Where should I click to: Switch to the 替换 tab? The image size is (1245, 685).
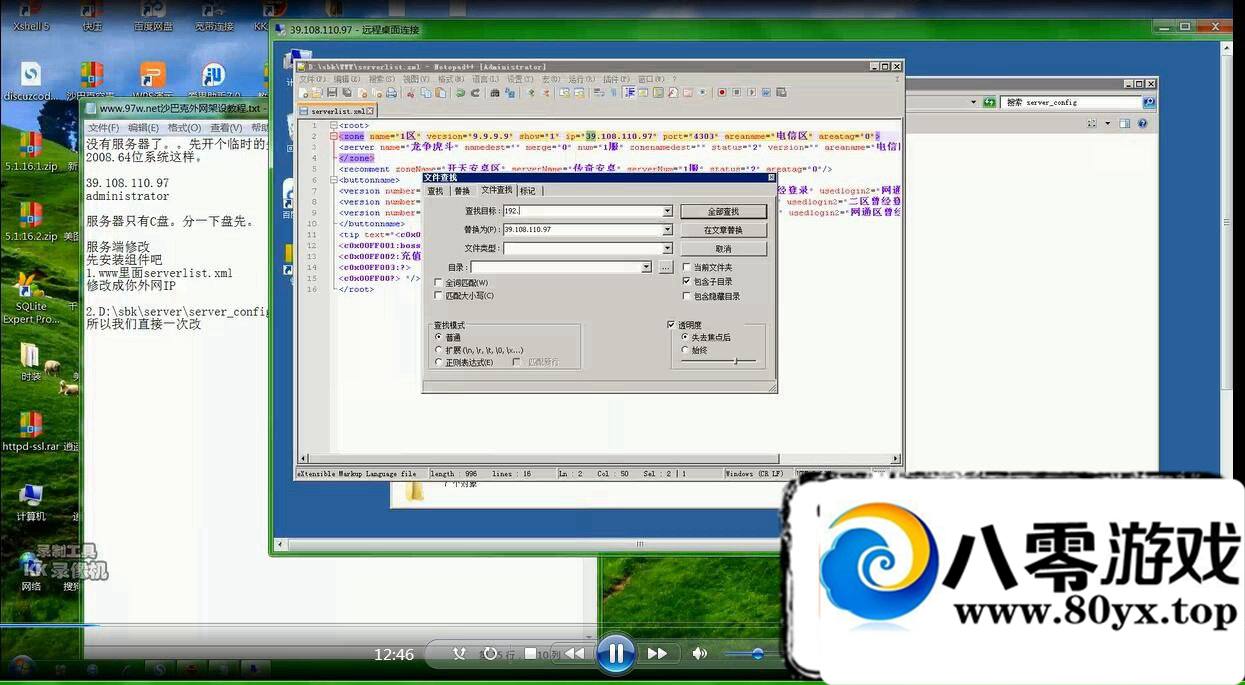tap(462, 191)
